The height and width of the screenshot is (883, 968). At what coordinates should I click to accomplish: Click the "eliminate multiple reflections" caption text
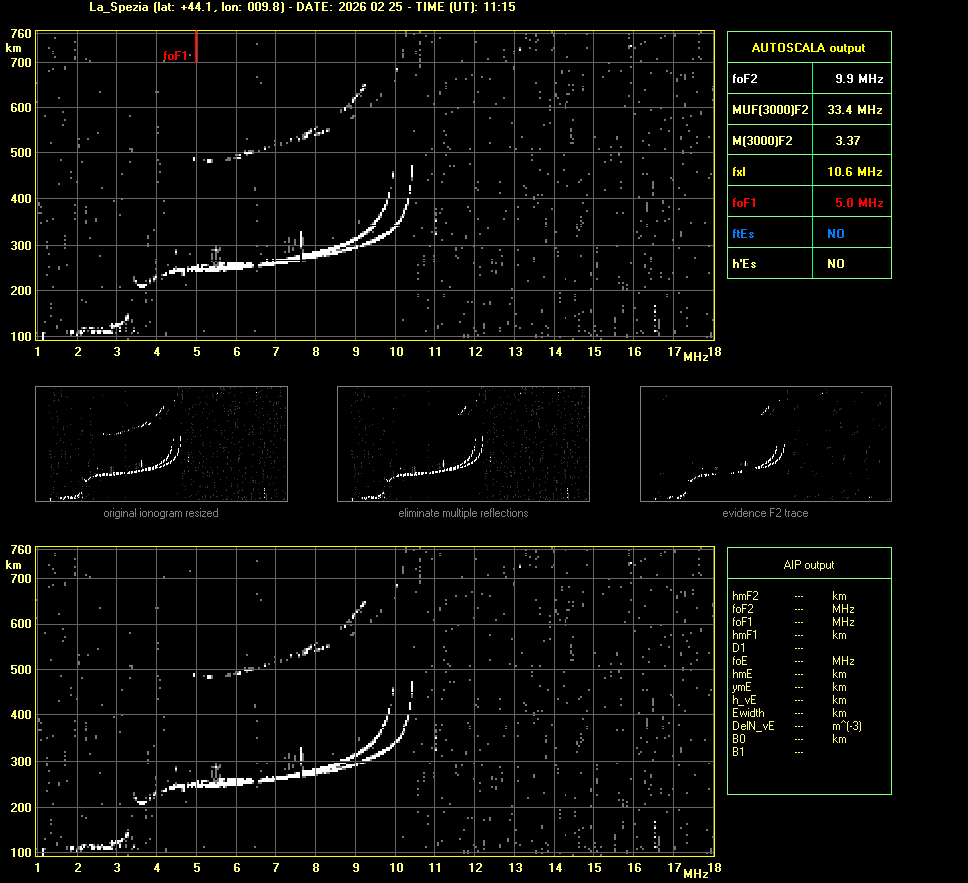point(463,513)
